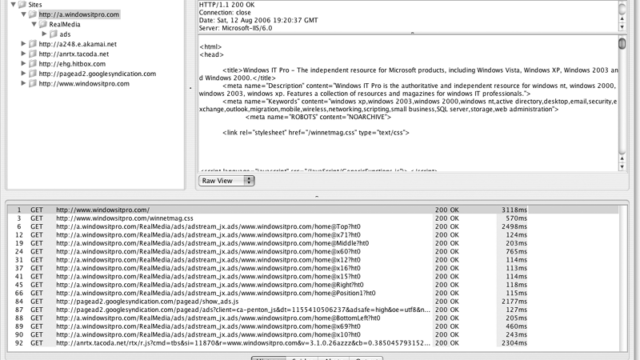Screen dimensions: 640x360
Task: Click ID 31 in the request list
Action: [x=19, y=260]
